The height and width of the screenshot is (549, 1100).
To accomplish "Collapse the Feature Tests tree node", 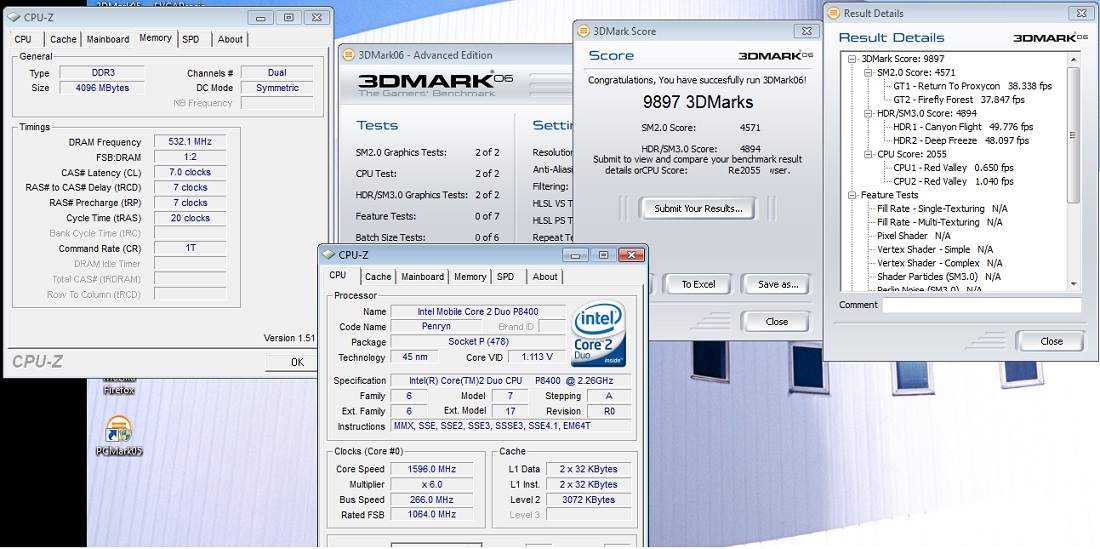I will [852, 195].
